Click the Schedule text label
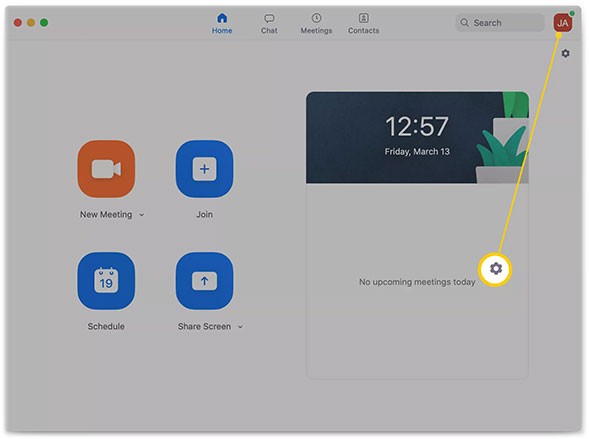 [x=106, y=326]
